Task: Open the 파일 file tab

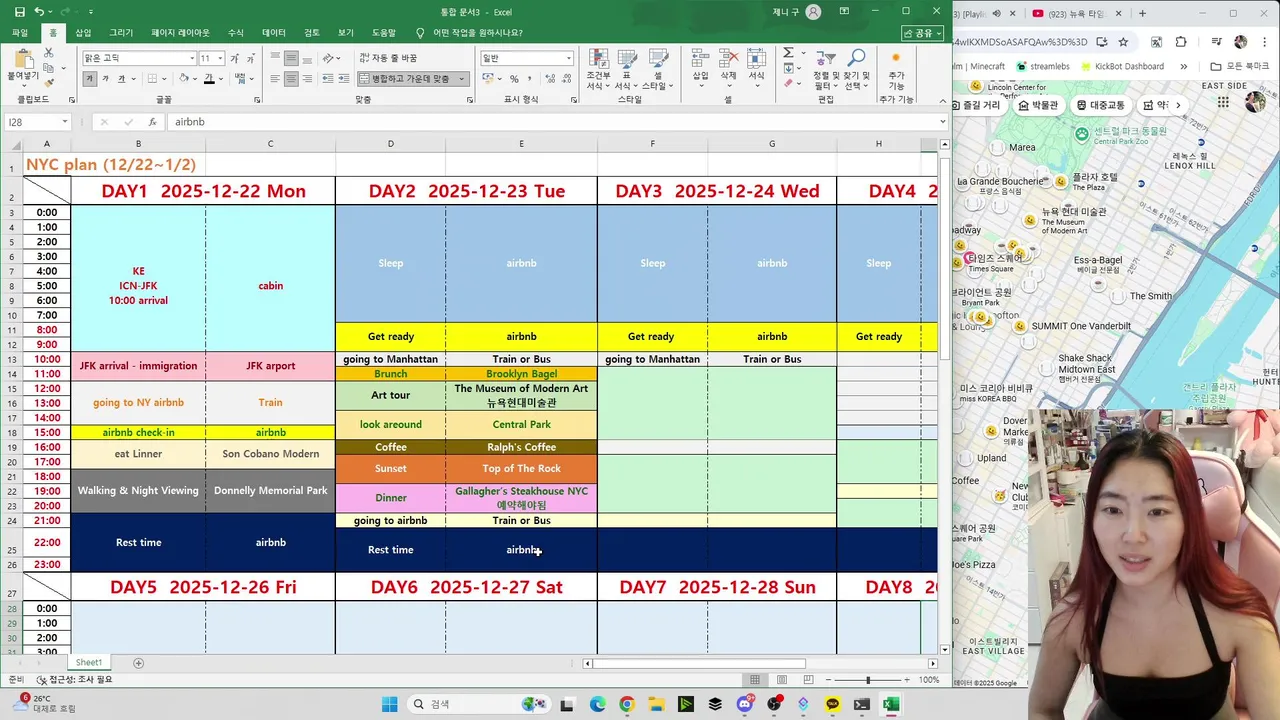Action: (x=20, y=33)
